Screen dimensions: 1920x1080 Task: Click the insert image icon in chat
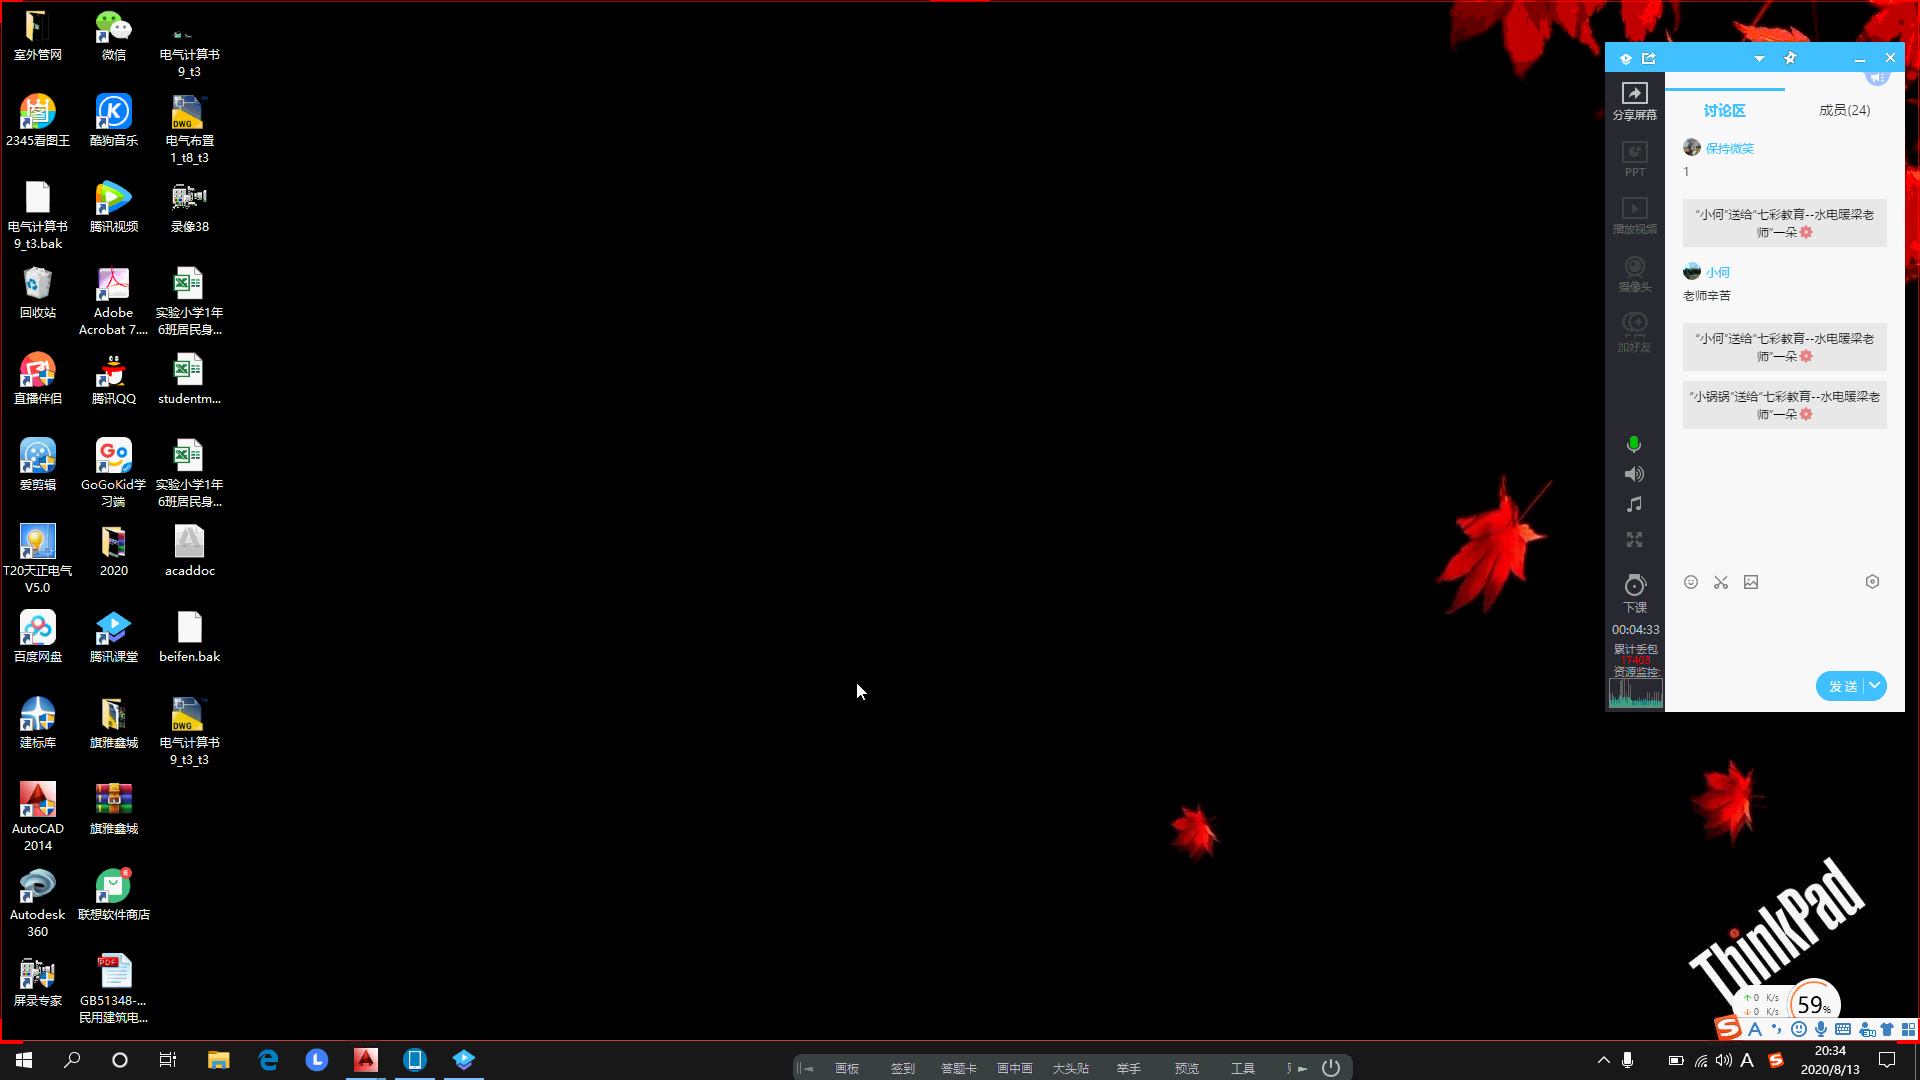coord(1751,582)
